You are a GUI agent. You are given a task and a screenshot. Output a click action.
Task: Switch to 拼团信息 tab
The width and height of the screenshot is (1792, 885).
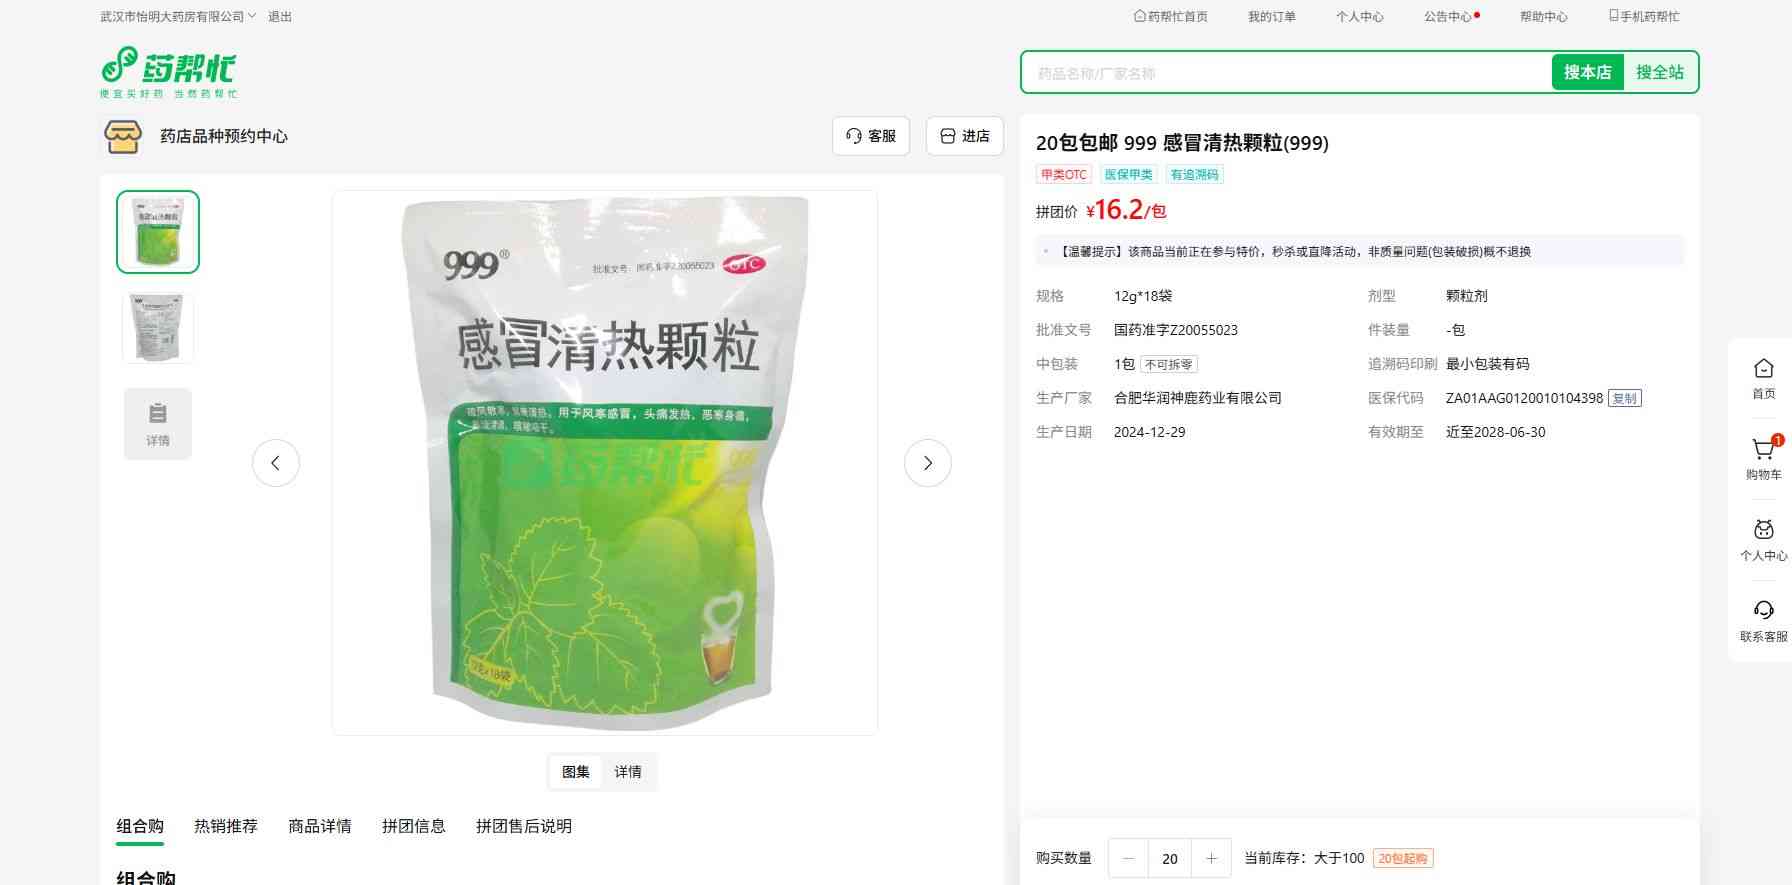414,826
